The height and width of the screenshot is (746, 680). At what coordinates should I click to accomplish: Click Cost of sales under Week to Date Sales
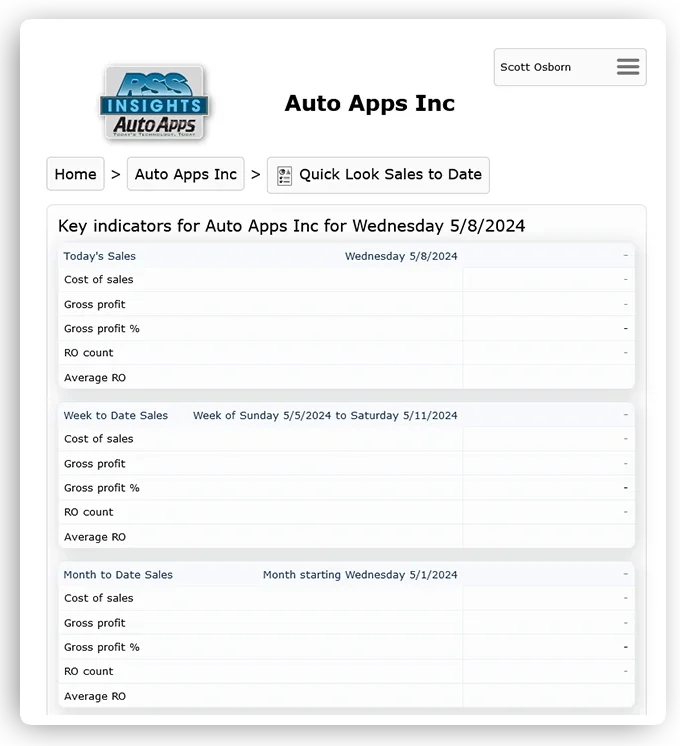point(99,439)
